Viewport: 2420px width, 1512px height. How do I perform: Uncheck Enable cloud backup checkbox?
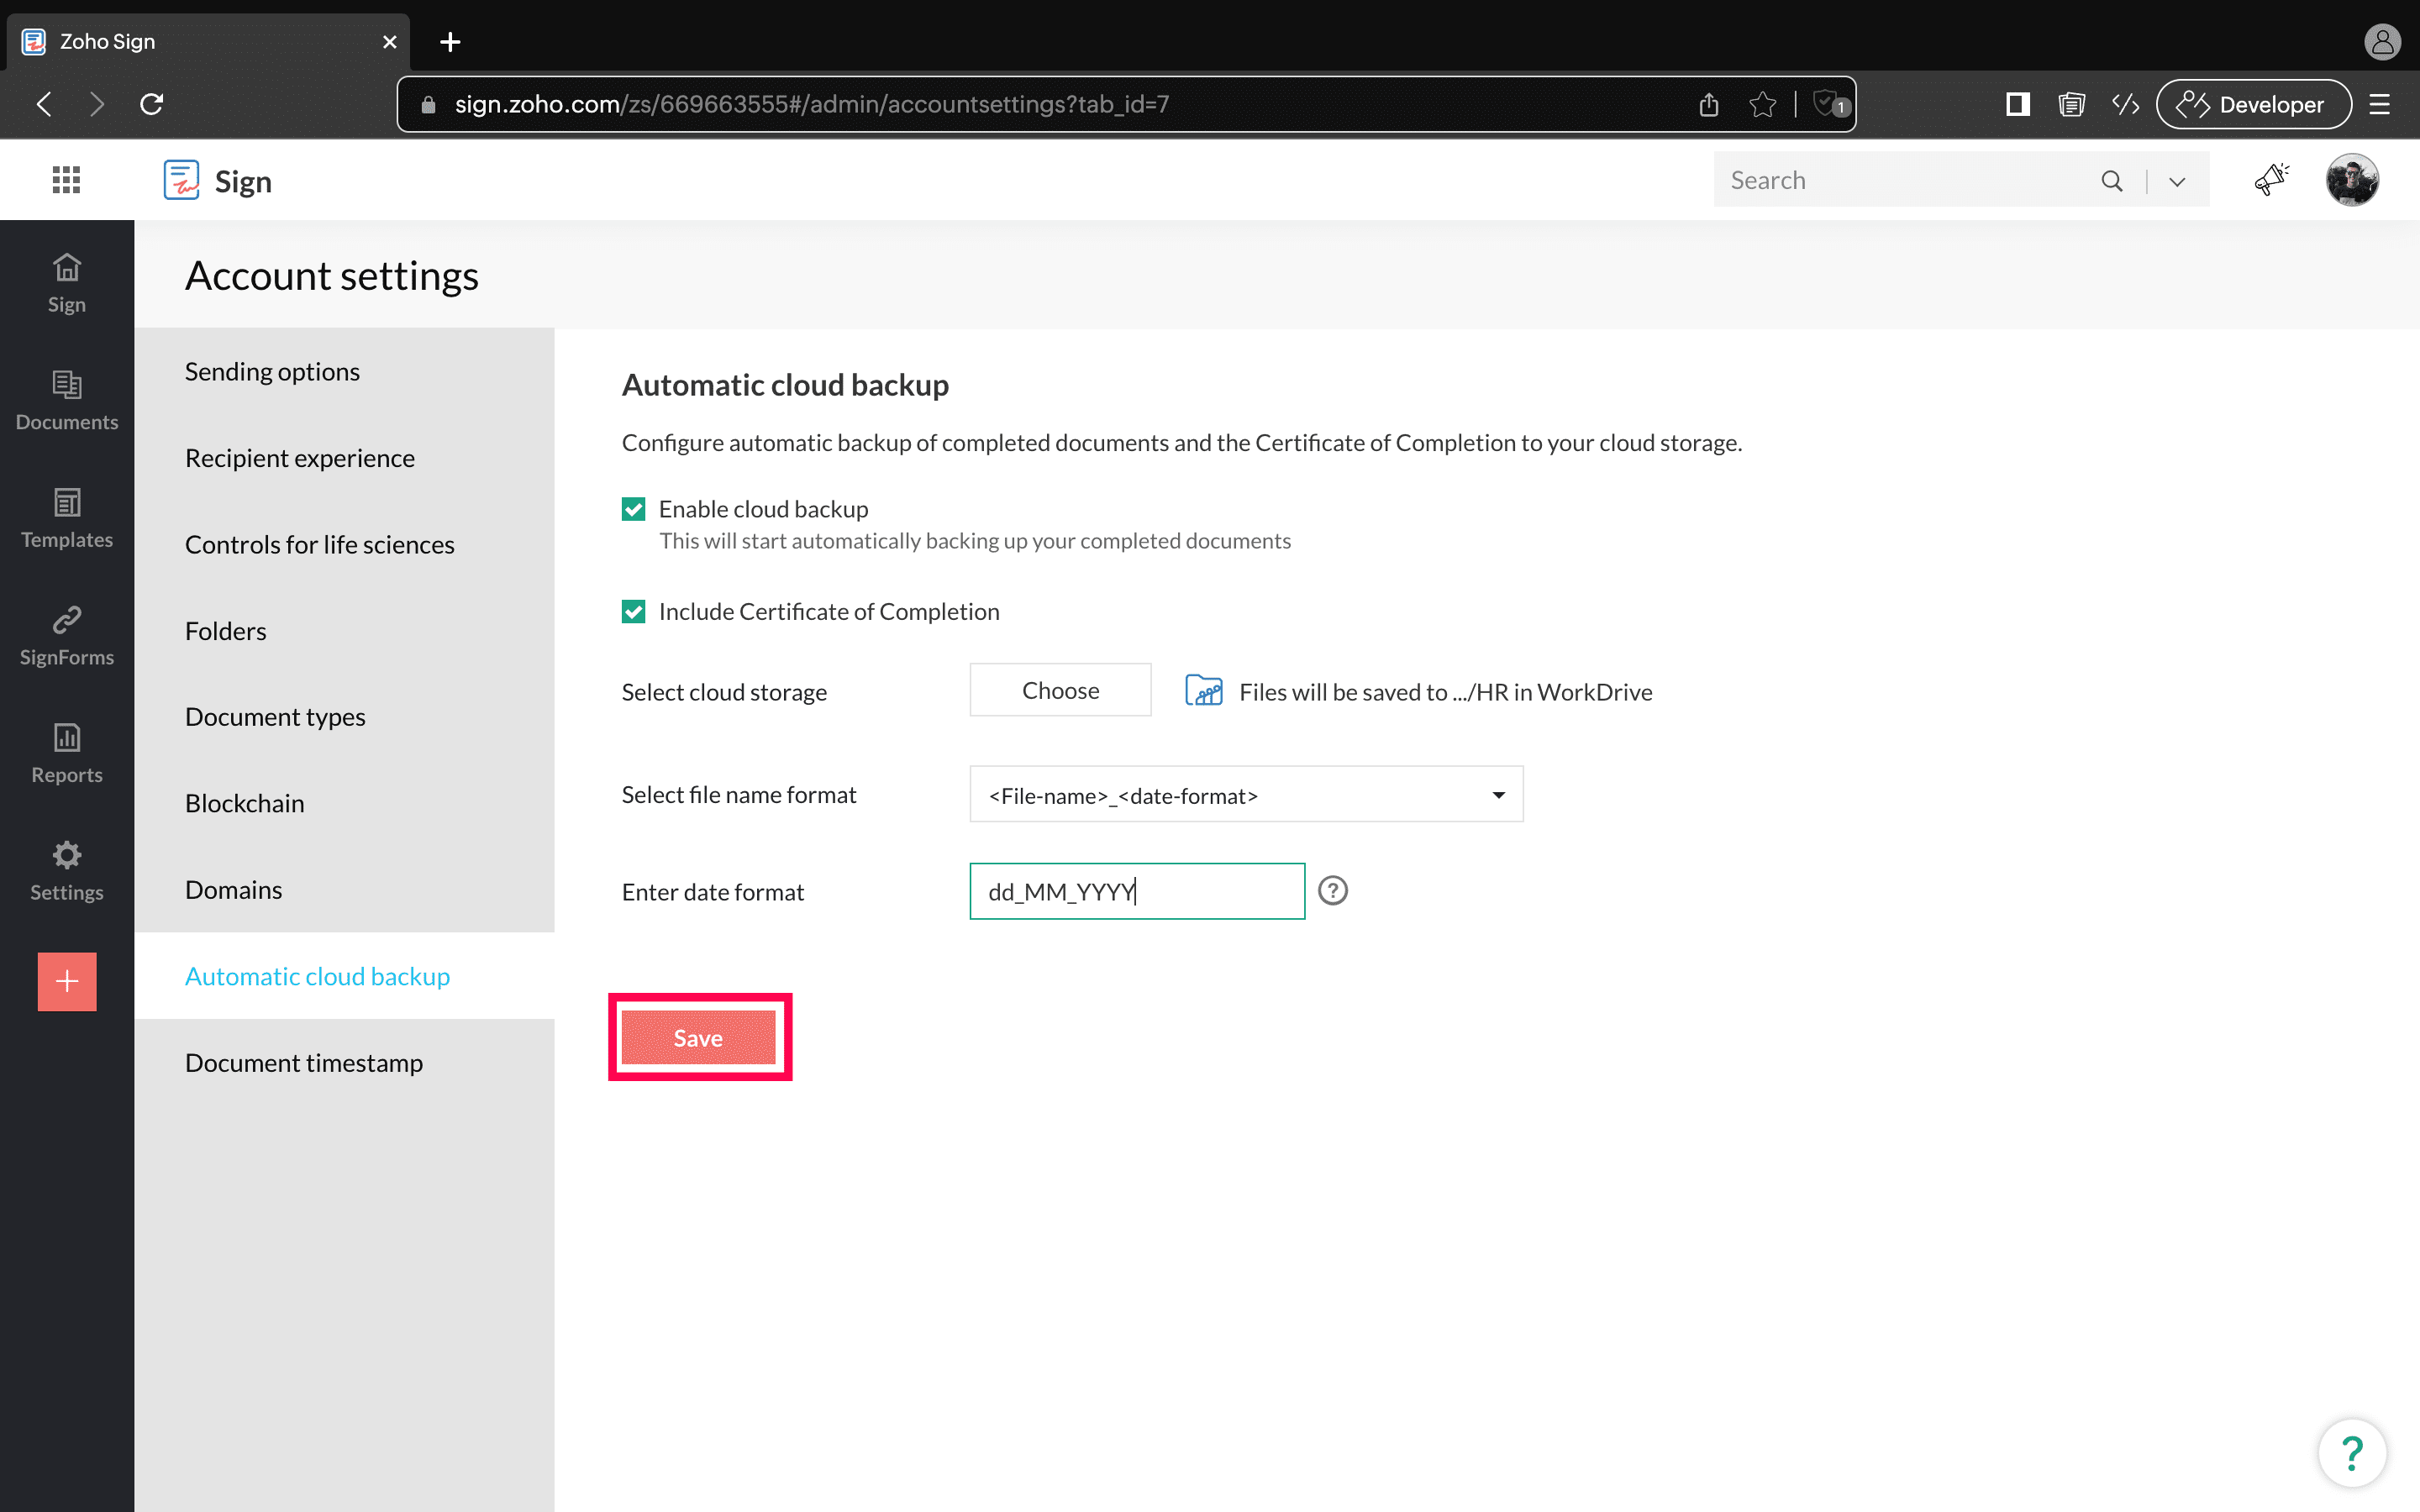(633, 509)
